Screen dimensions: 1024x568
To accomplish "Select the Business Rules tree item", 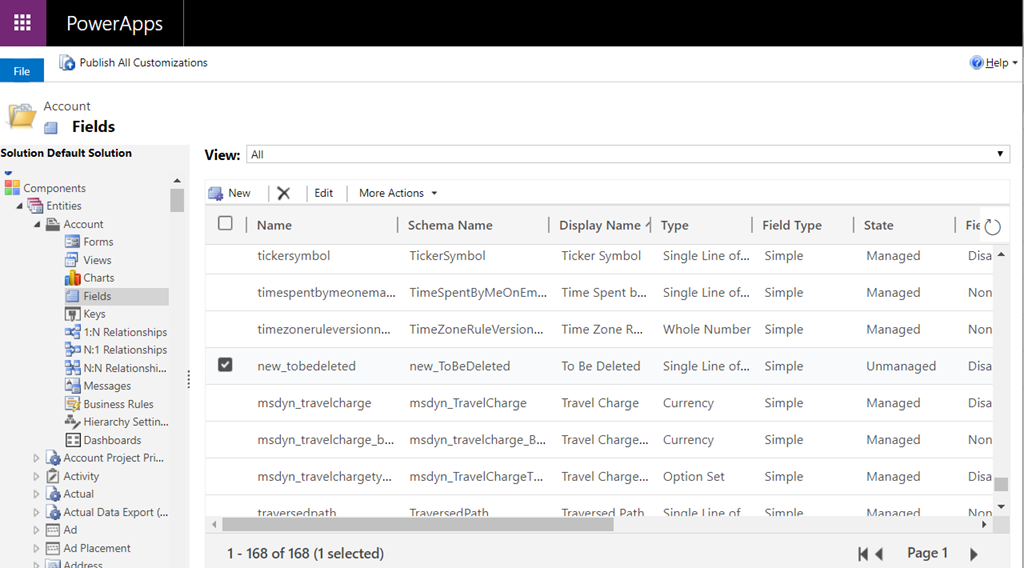I will 118,404.
